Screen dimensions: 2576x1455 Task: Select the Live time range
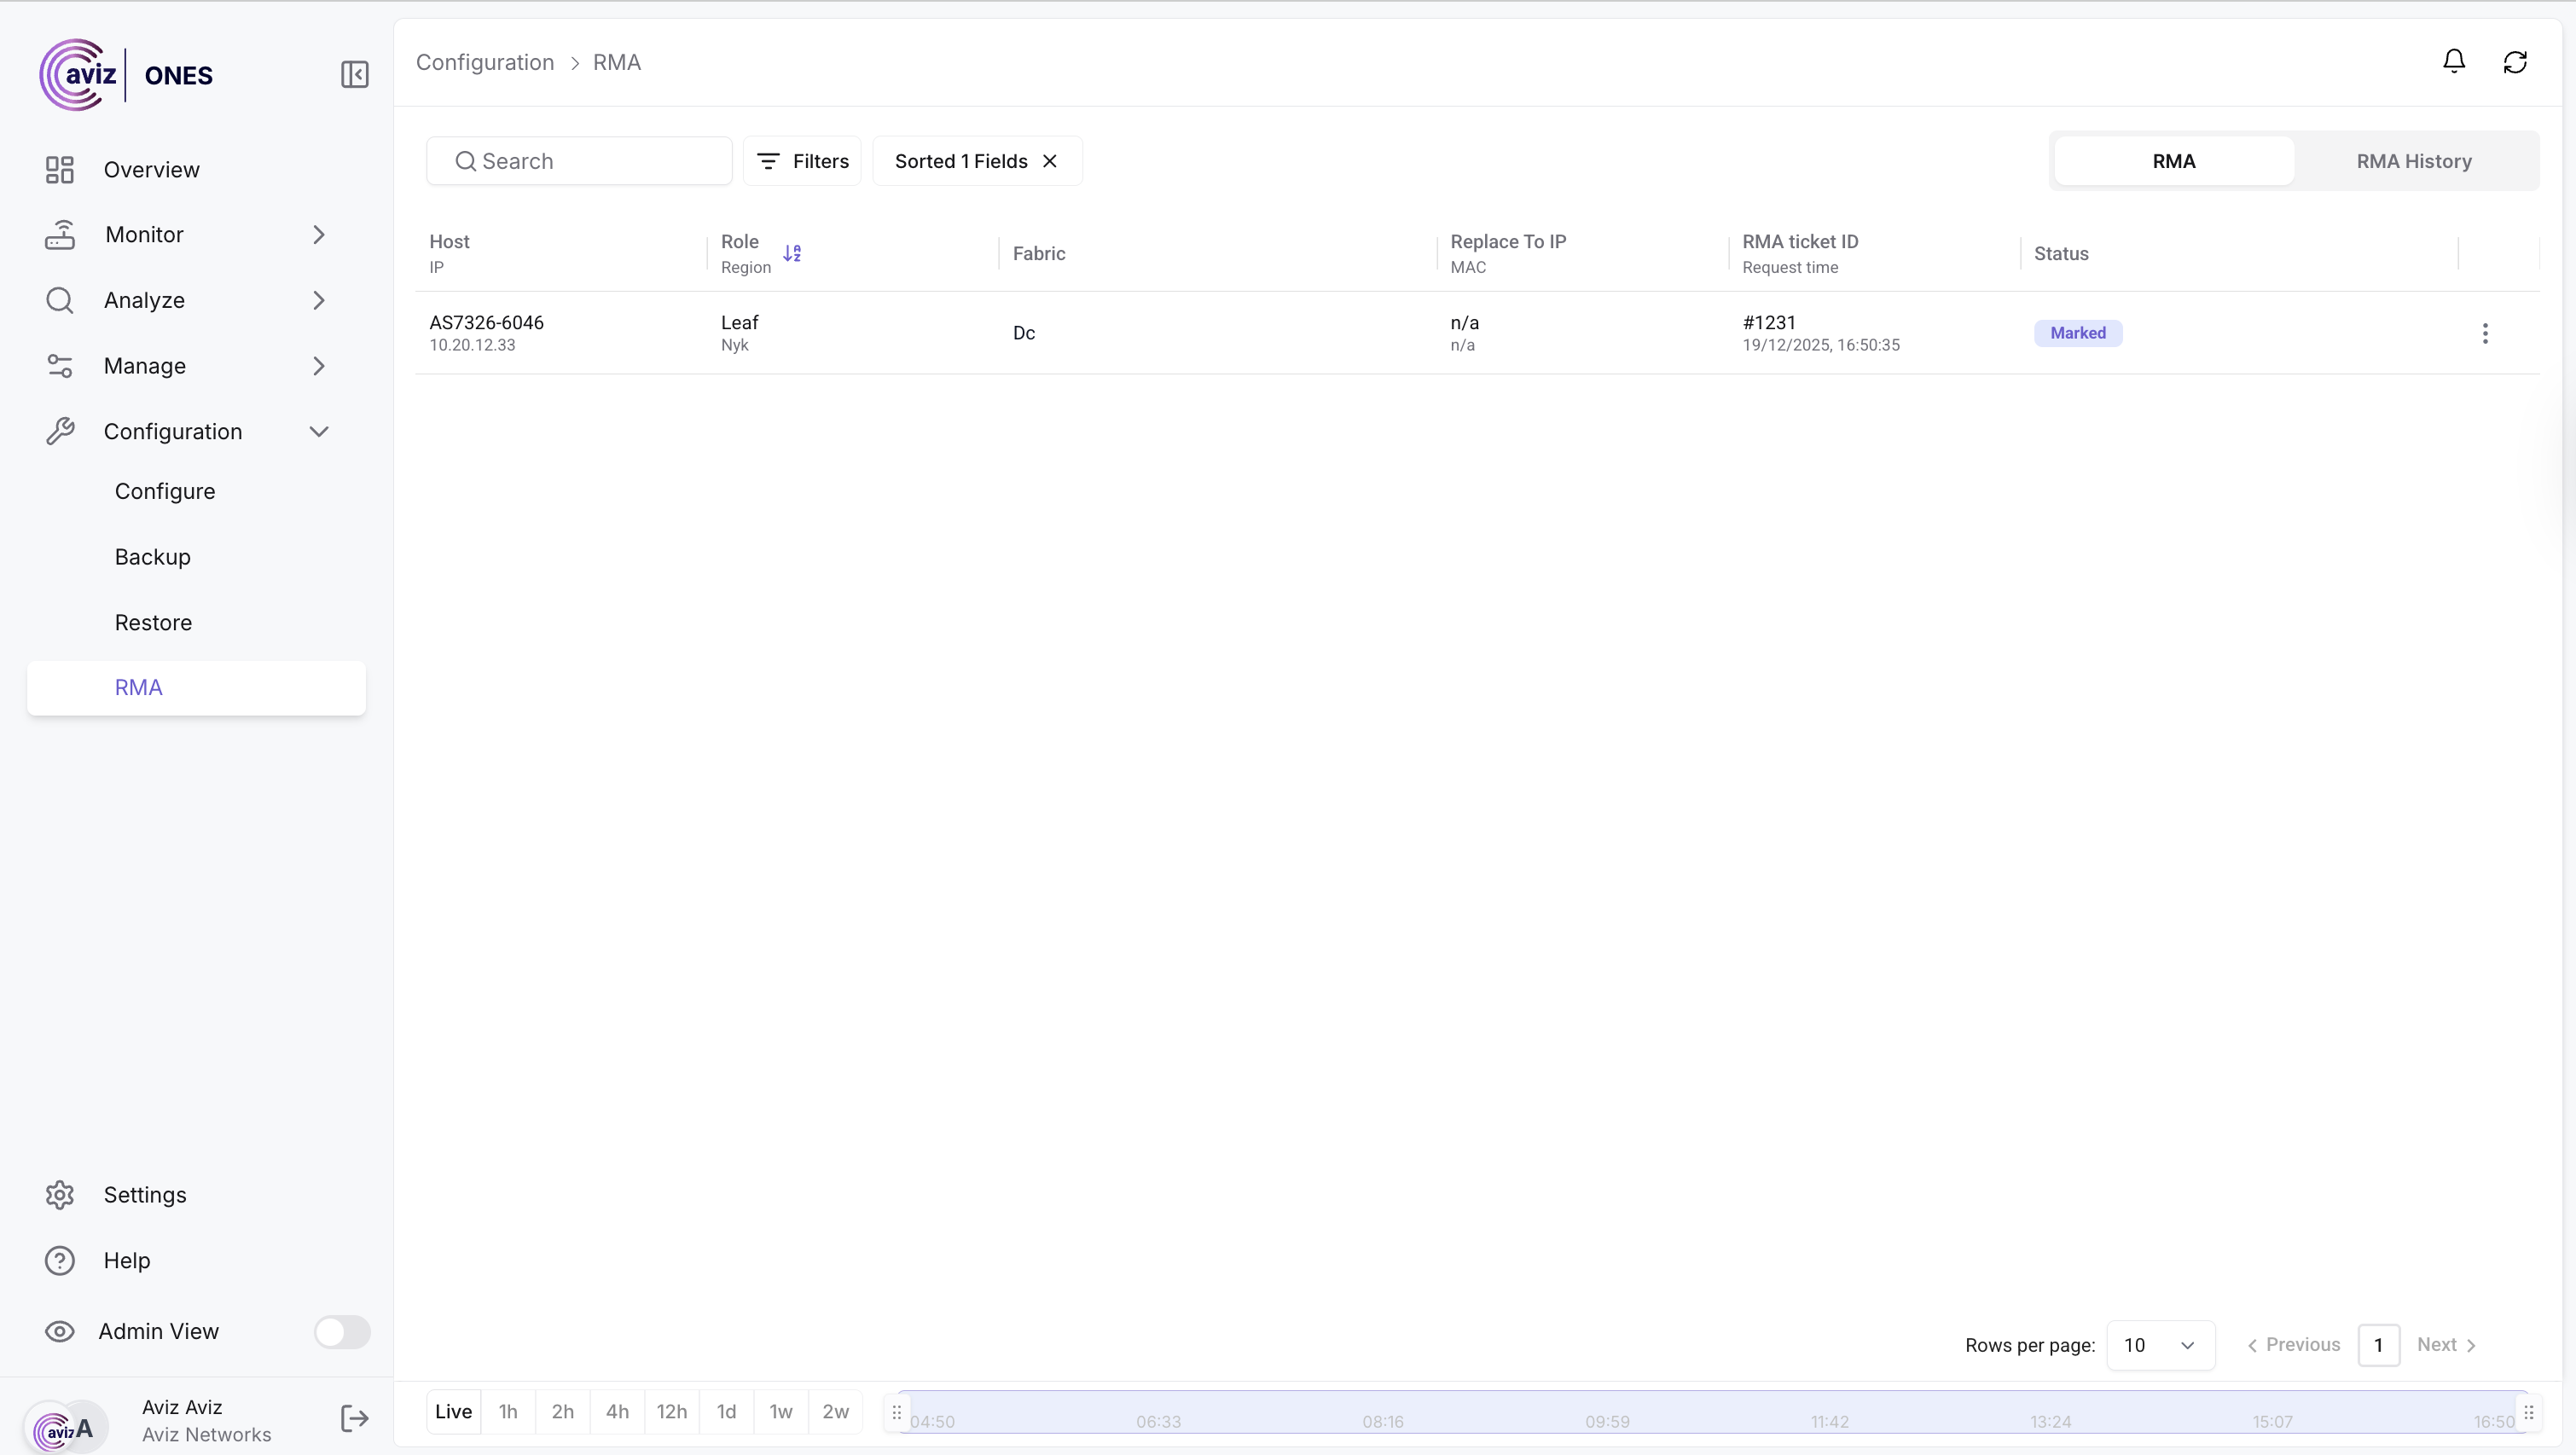click(453, 1411)
